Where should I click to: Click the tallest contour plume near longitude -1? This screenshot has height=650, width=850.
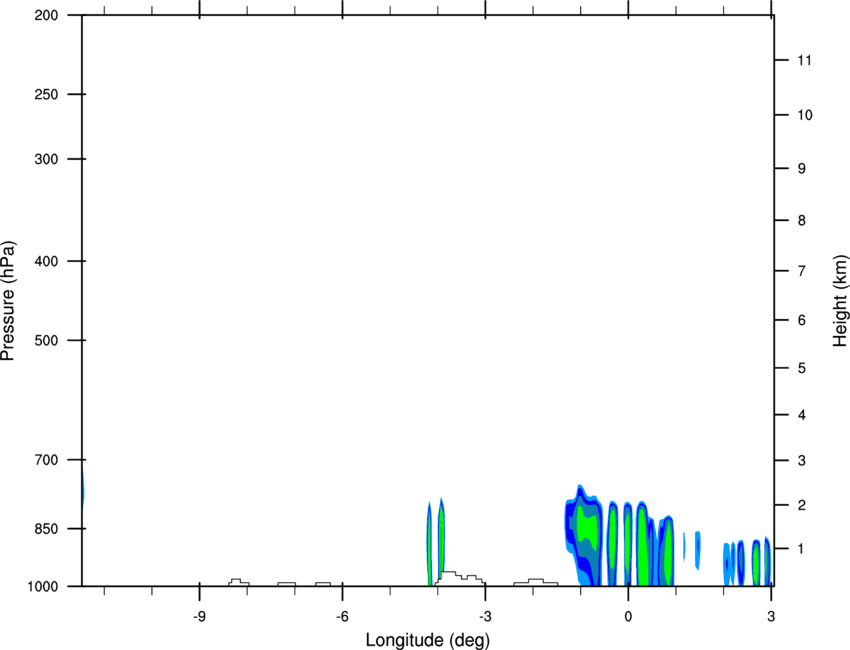pyautogui.click(x=584, y=534)
